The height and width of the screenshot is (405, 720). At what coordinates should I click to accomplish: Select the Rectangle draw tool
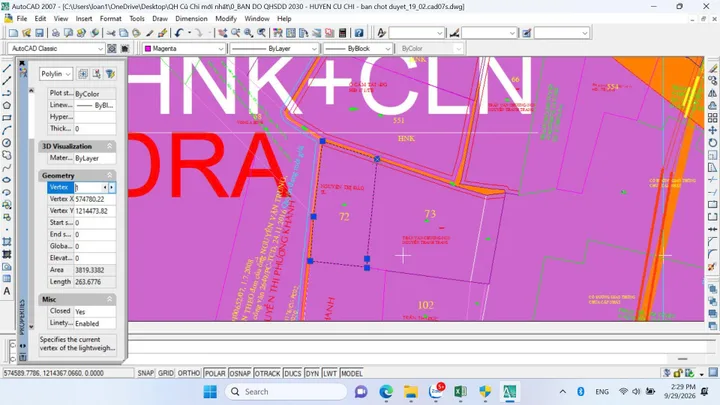7,118
